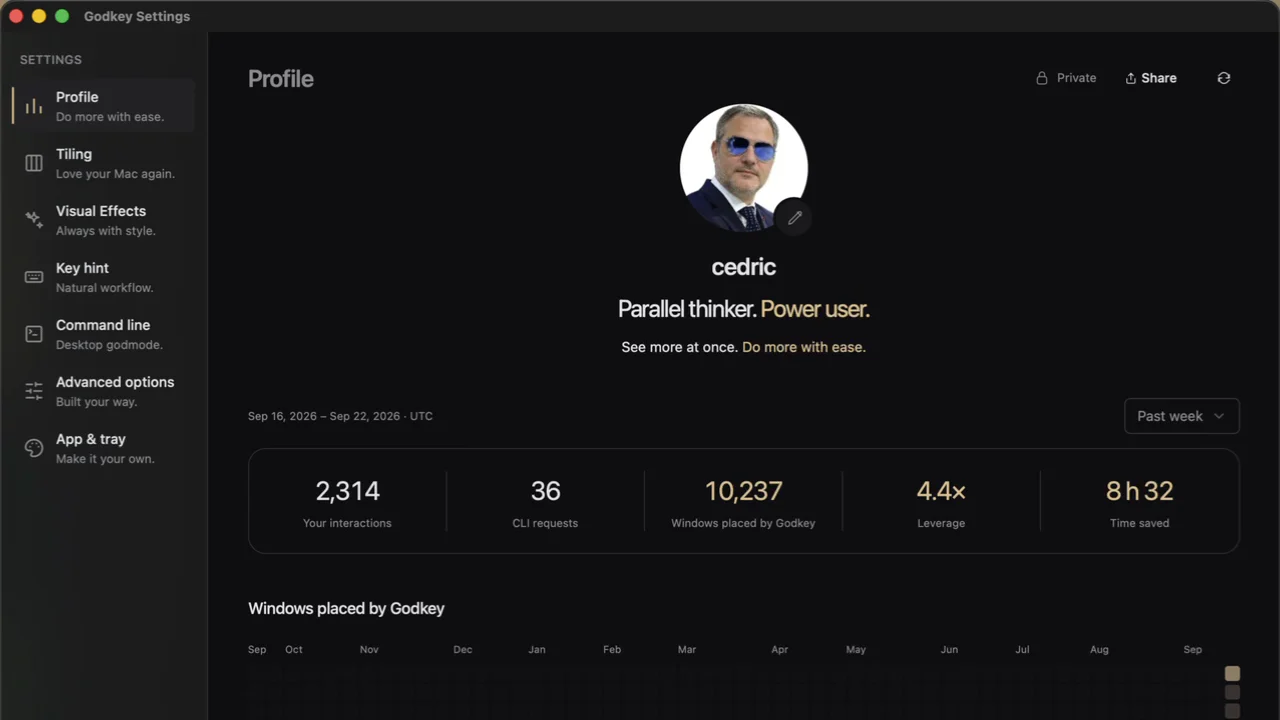This screenshot has width=1280, height=720.
Task: Click the 2,314 interactions value
Action: (347, 491)
